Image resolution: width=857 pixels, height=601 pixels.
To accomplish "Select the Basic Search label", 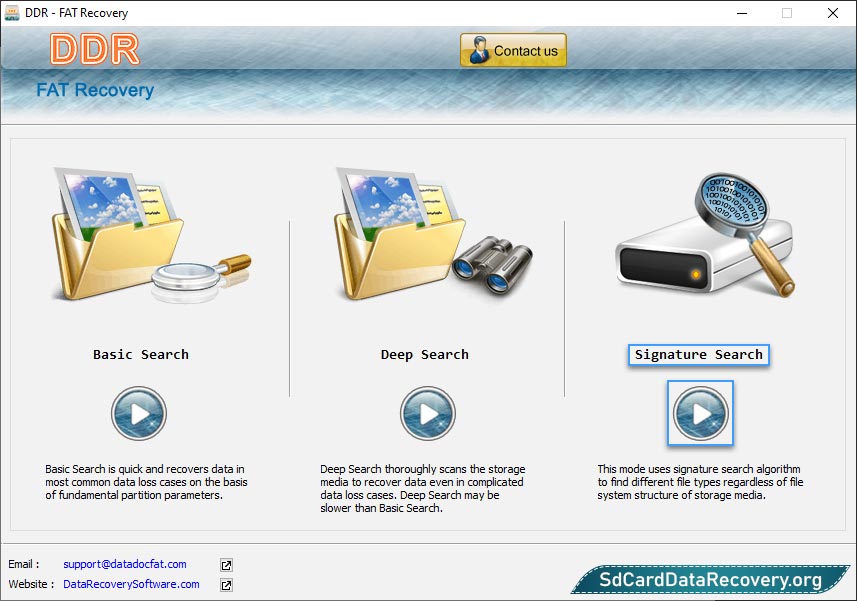I will pos(140,354).
